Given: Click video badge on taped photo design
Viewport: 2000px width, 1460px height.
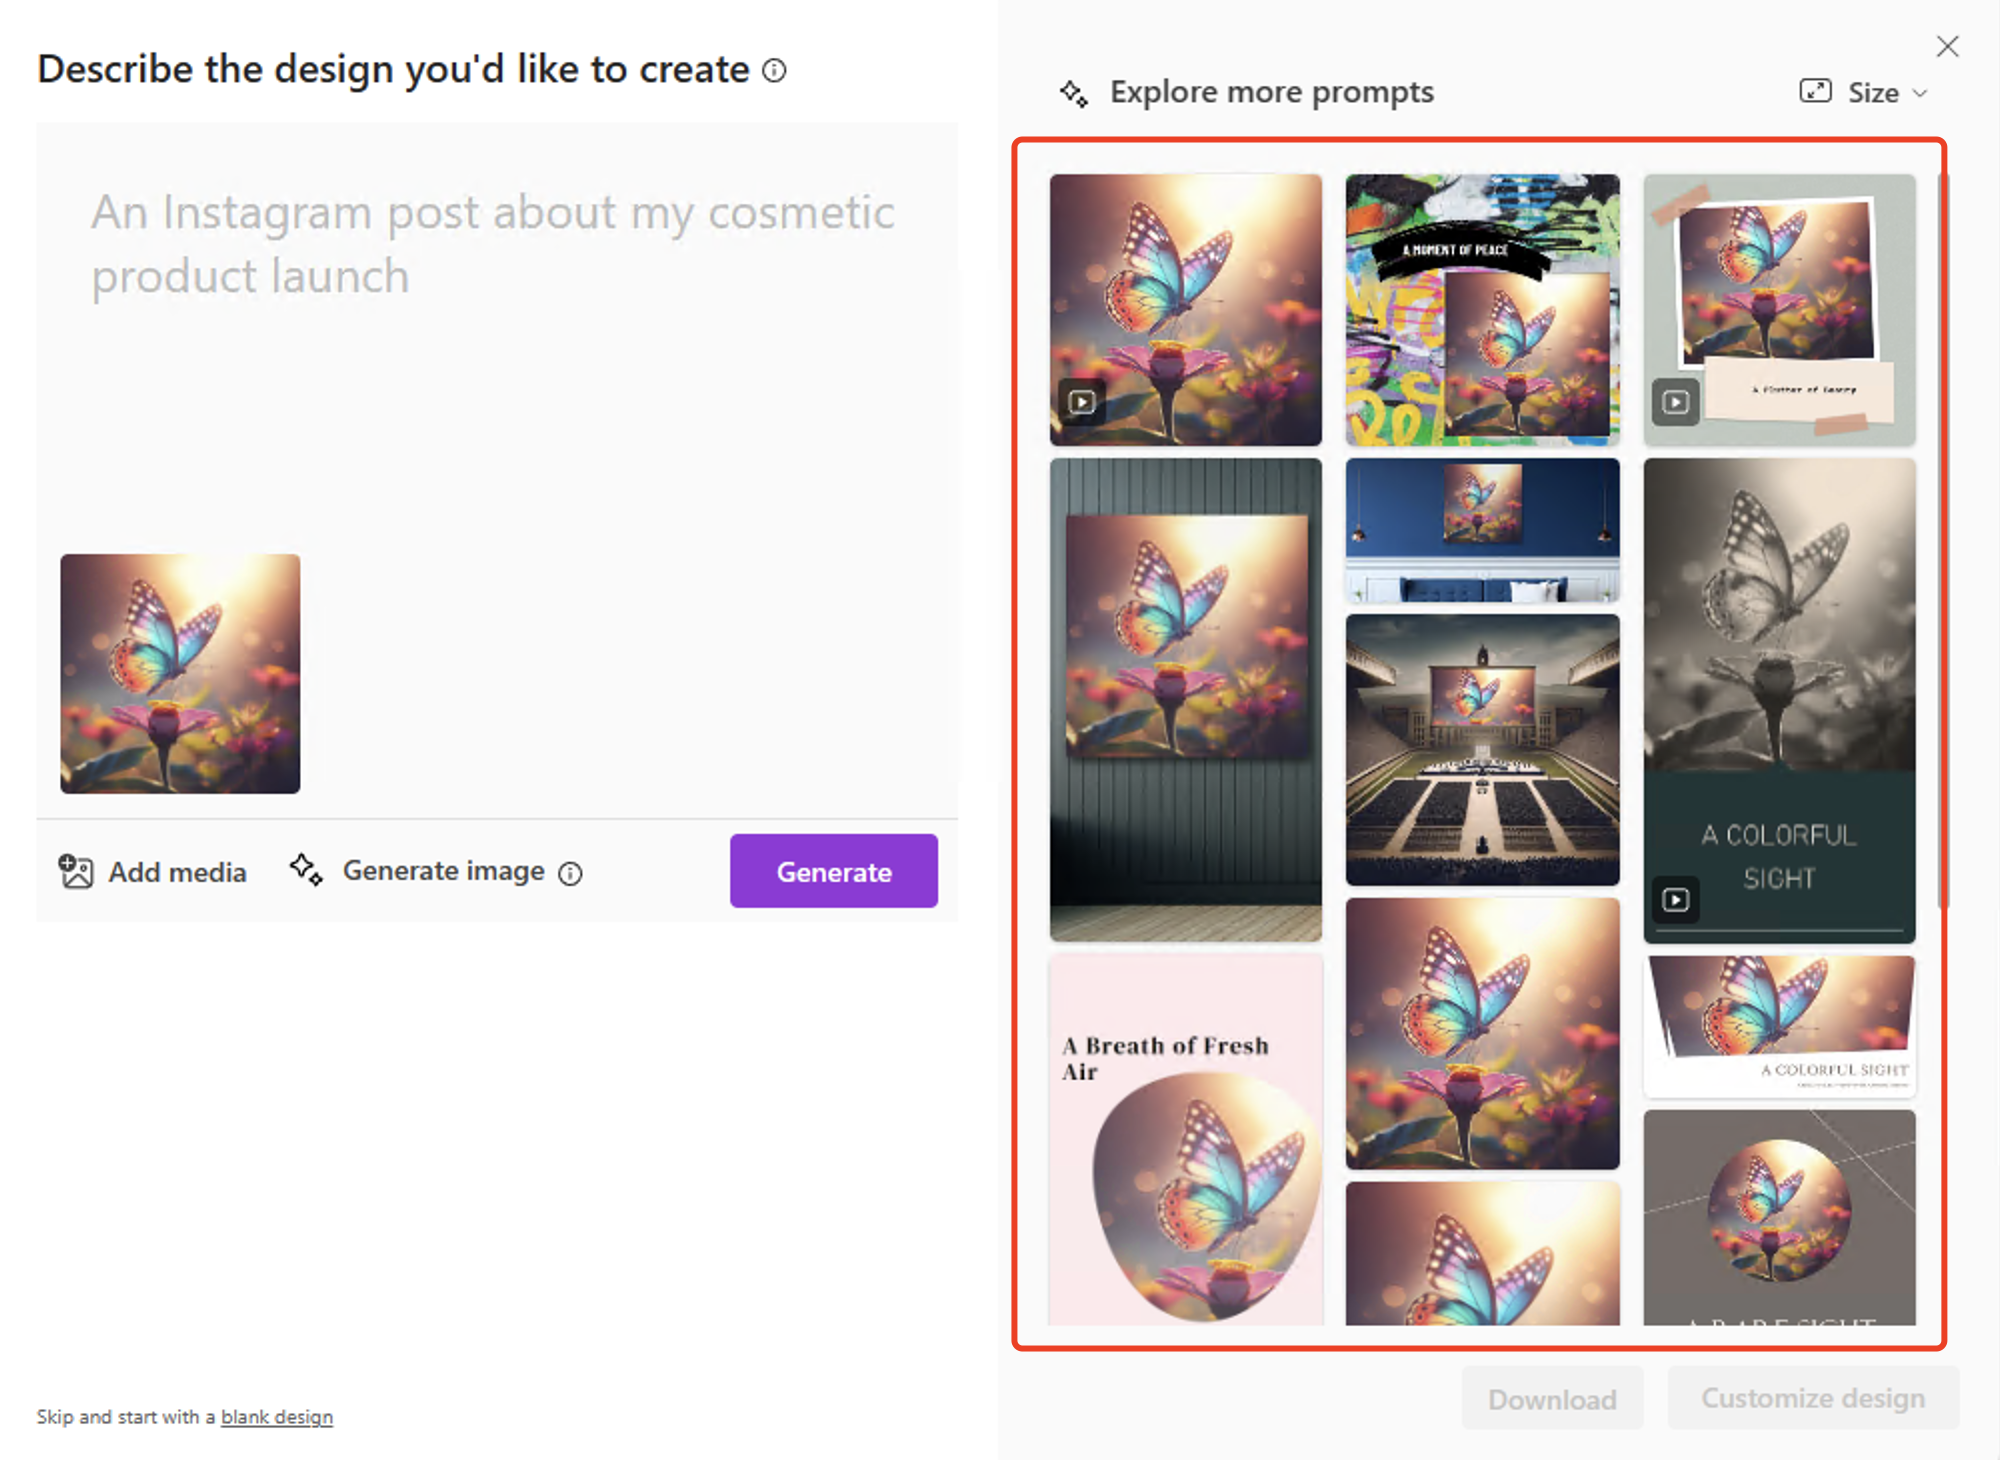Looking at the screenshot, I should tap(1676, 402).
